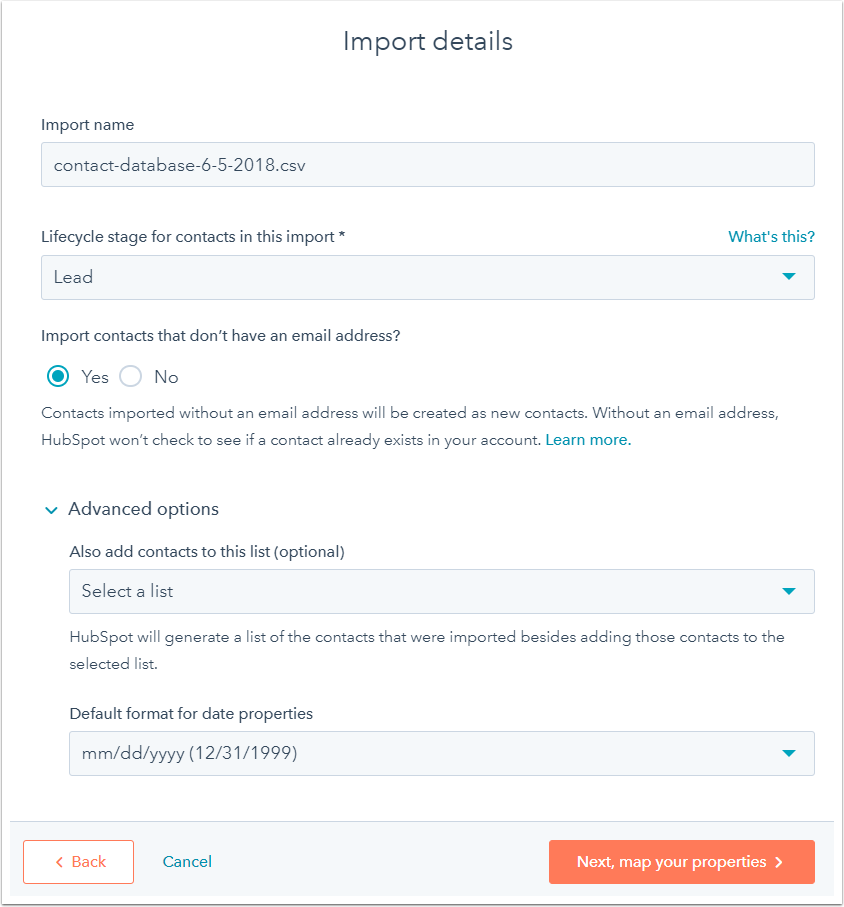This screenshot has width=844, height=907.
Task: Click the Select a list dropdown arrow
Action: (788, 591)
